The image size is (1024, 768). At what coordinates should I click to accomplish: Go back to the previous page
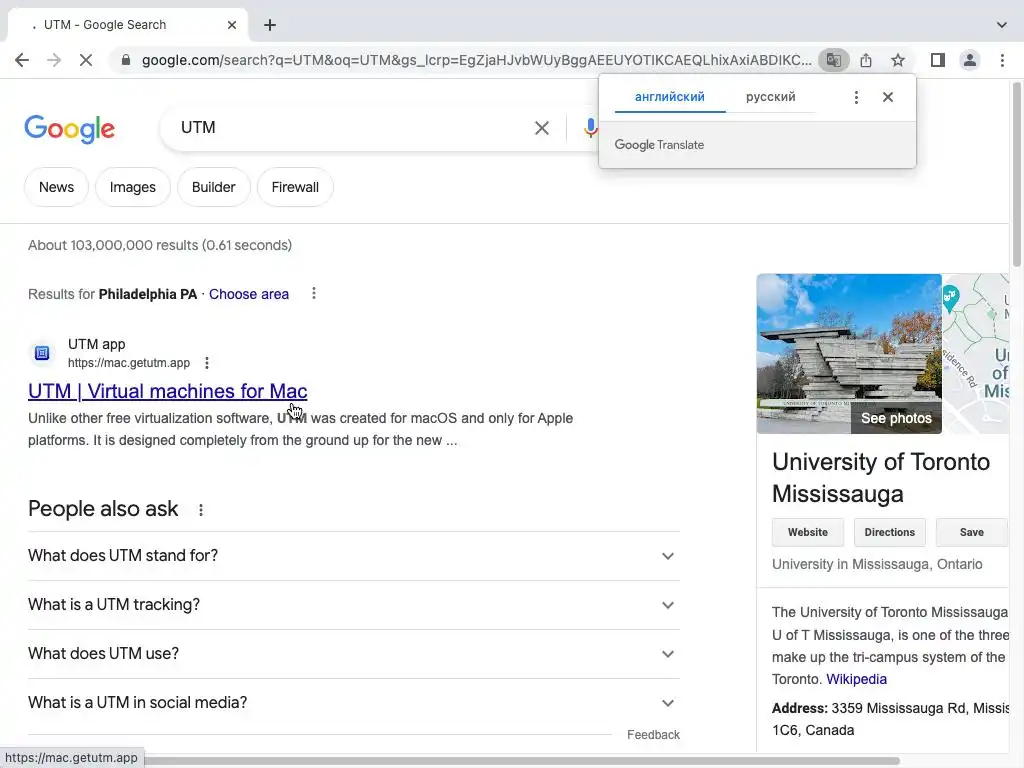click(22, 60)
